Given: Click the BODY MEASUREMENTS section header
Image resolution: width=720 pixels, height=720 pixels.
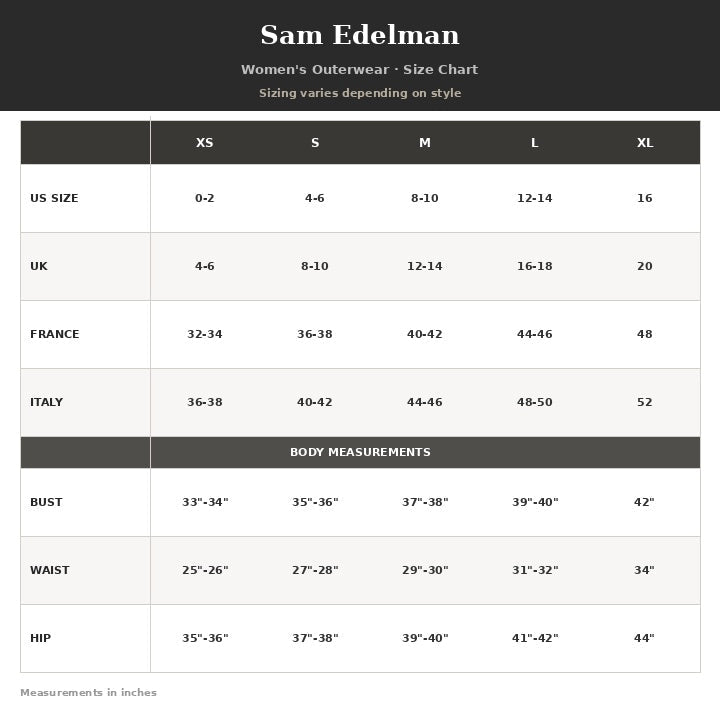Looking at the screenshot, I should point(360,452).
